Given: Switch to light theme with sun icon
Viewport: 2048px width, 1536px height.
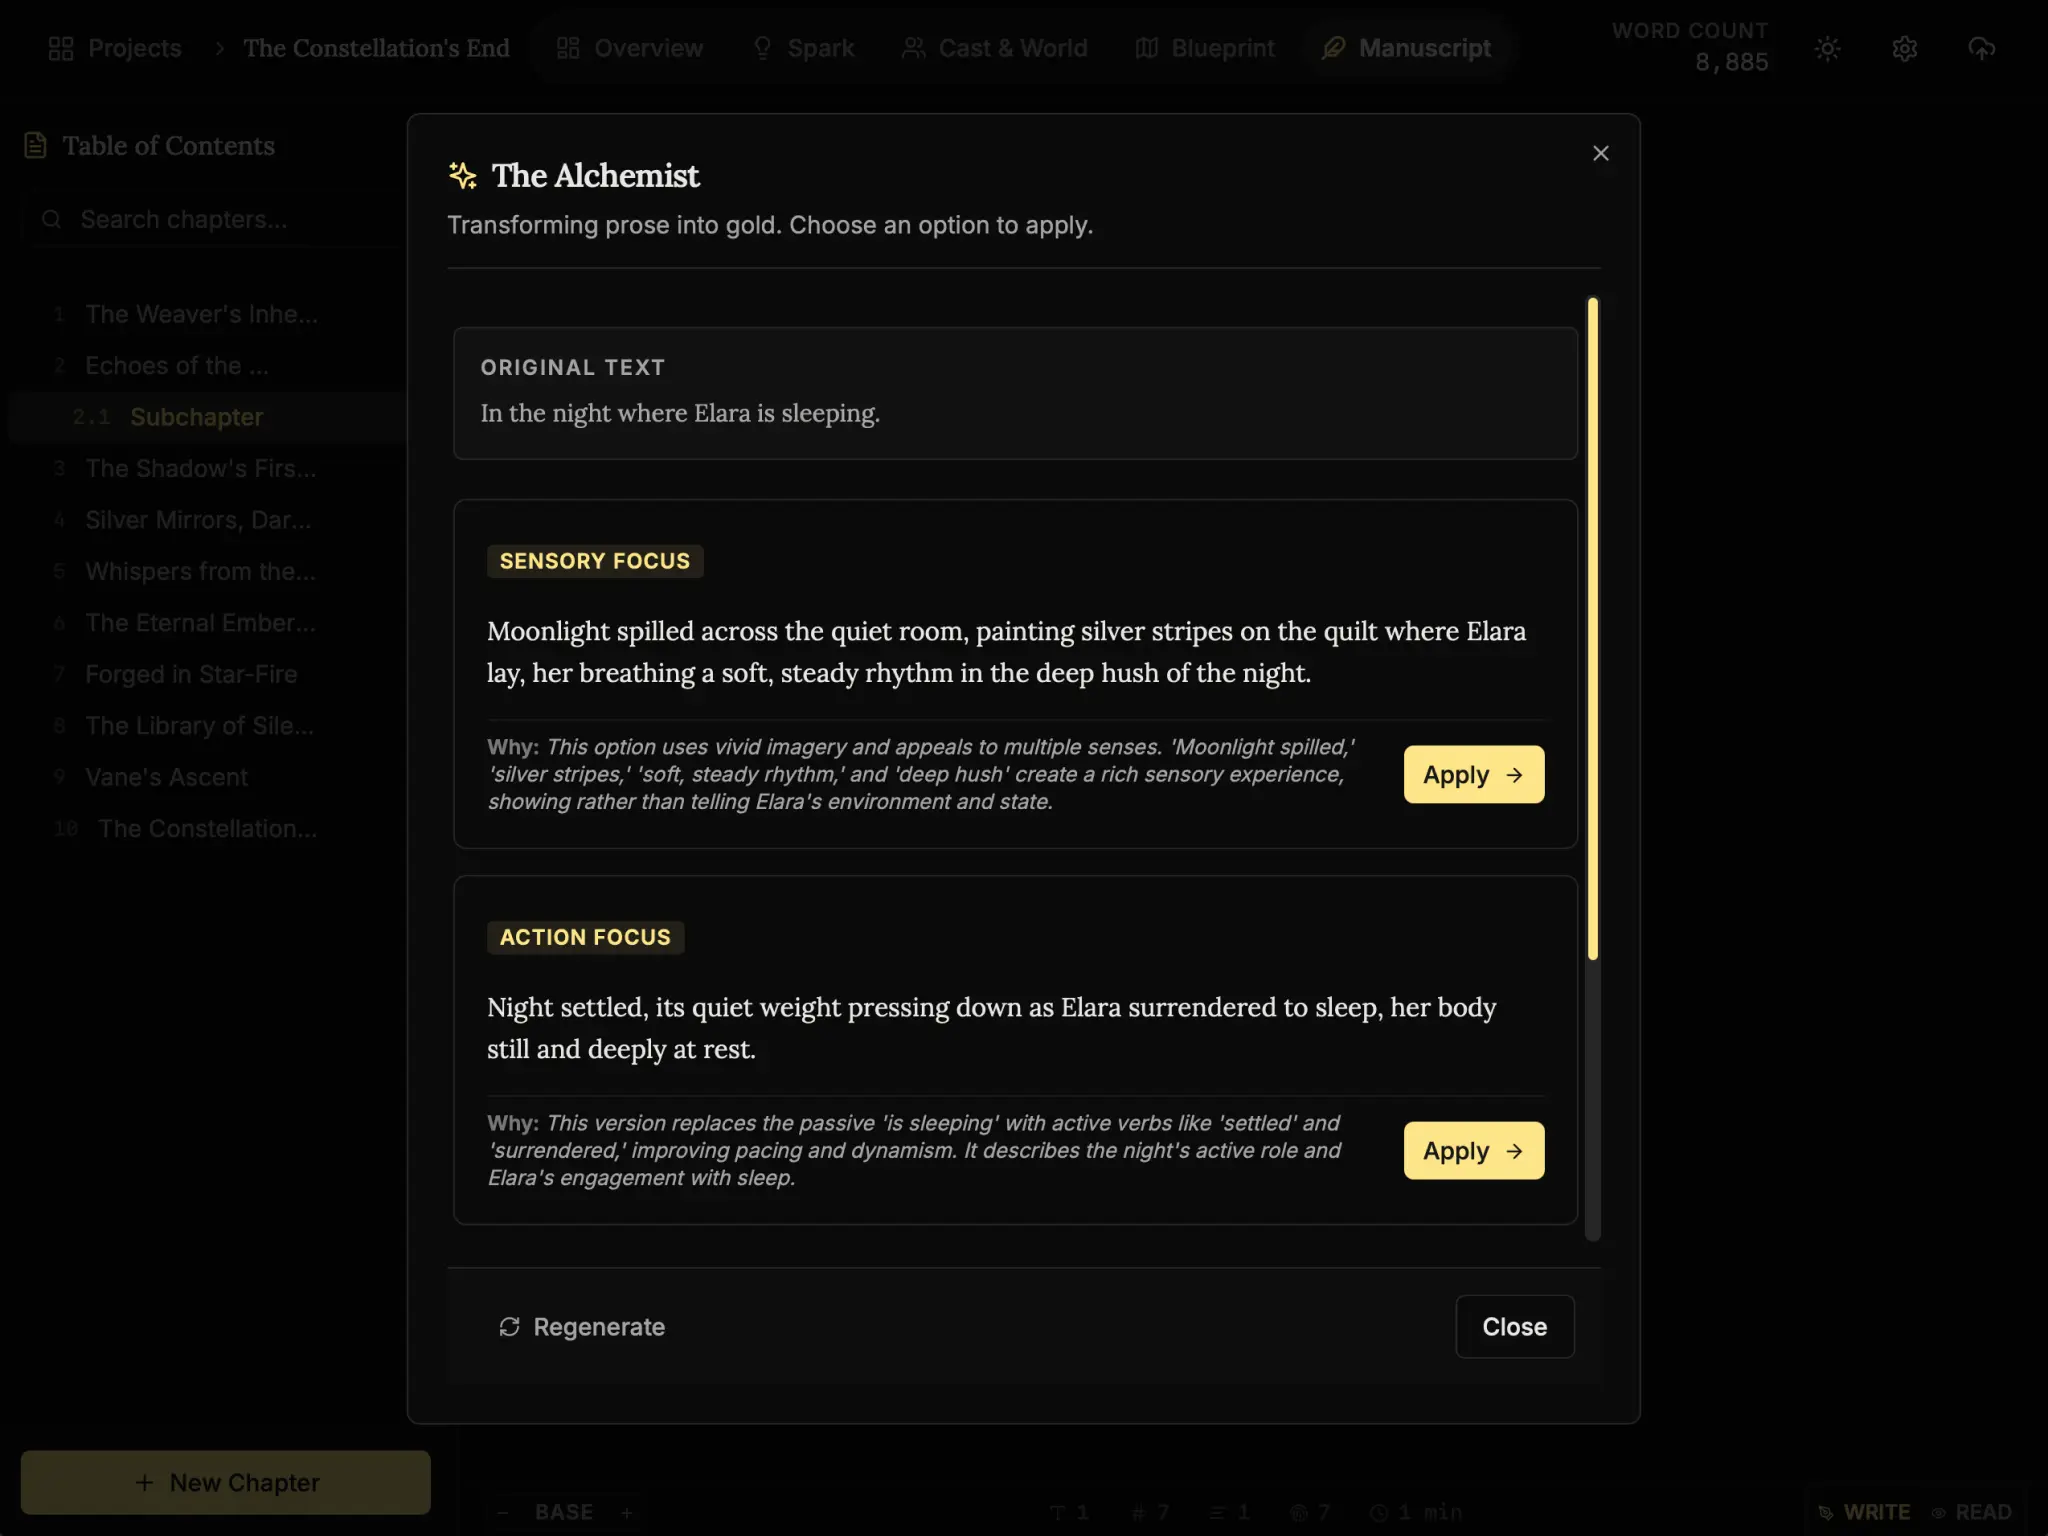Looking at the screenshot, I should 1827,48.
